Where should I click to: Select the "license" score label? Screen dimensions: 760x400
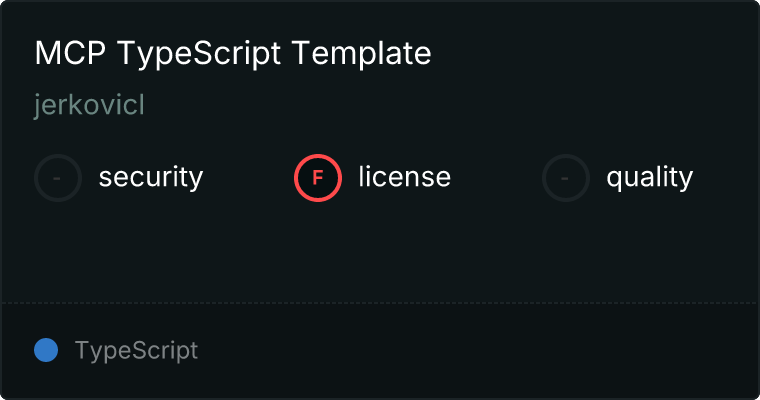click(x=404, y=178)
